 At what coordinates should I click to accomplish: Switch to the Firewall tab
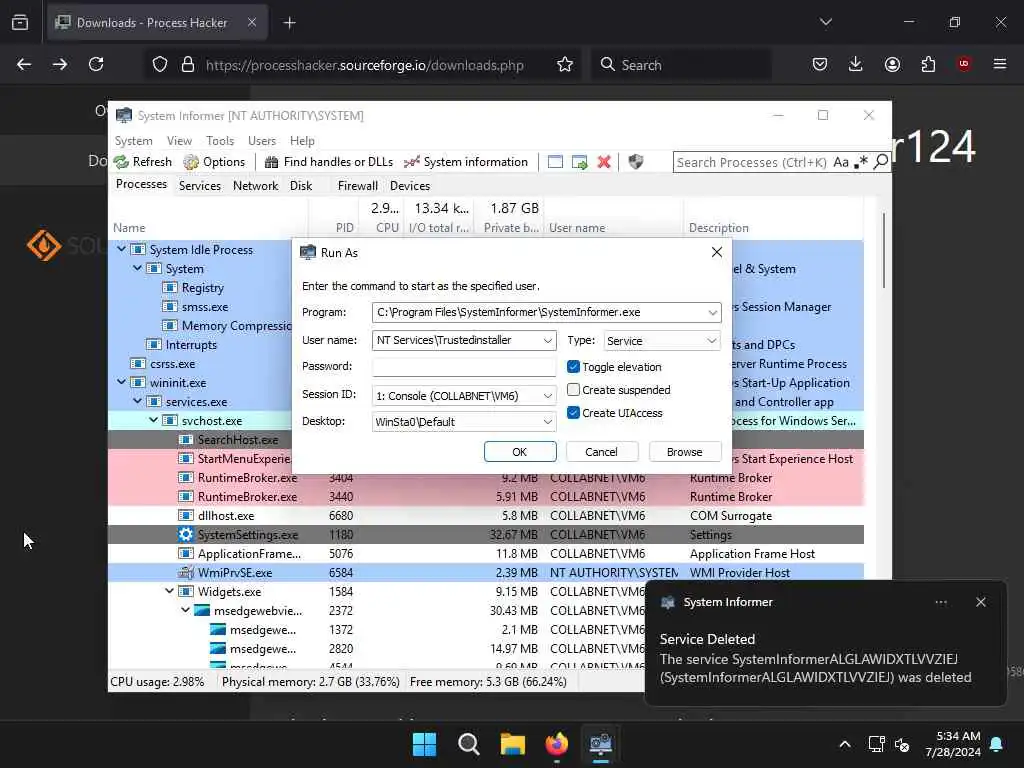[x=357, y=185]
